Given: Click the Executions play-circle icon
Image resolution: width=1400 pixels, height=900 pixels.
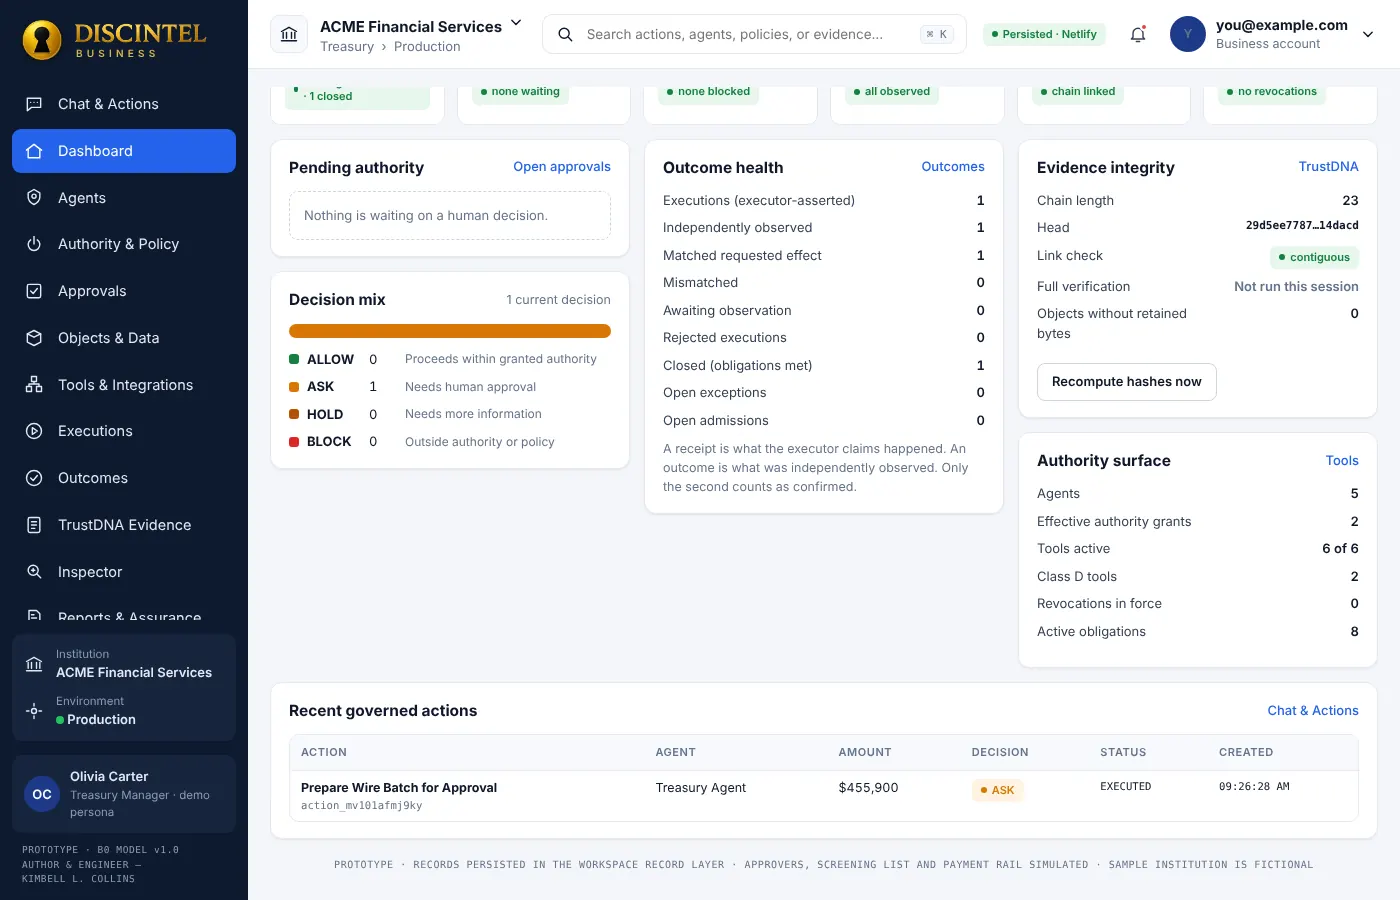Looking at the screenshot, I should click(x=34, y=431).
